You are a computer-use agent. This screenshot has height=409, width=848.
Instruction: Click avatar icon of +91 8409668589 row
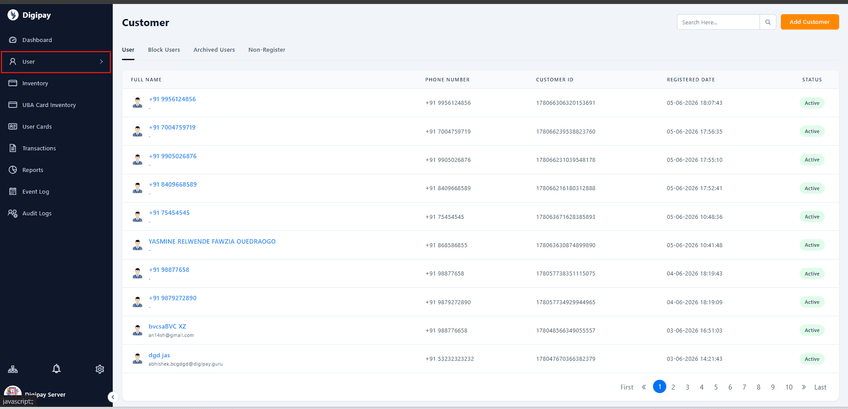pos(137,188)
